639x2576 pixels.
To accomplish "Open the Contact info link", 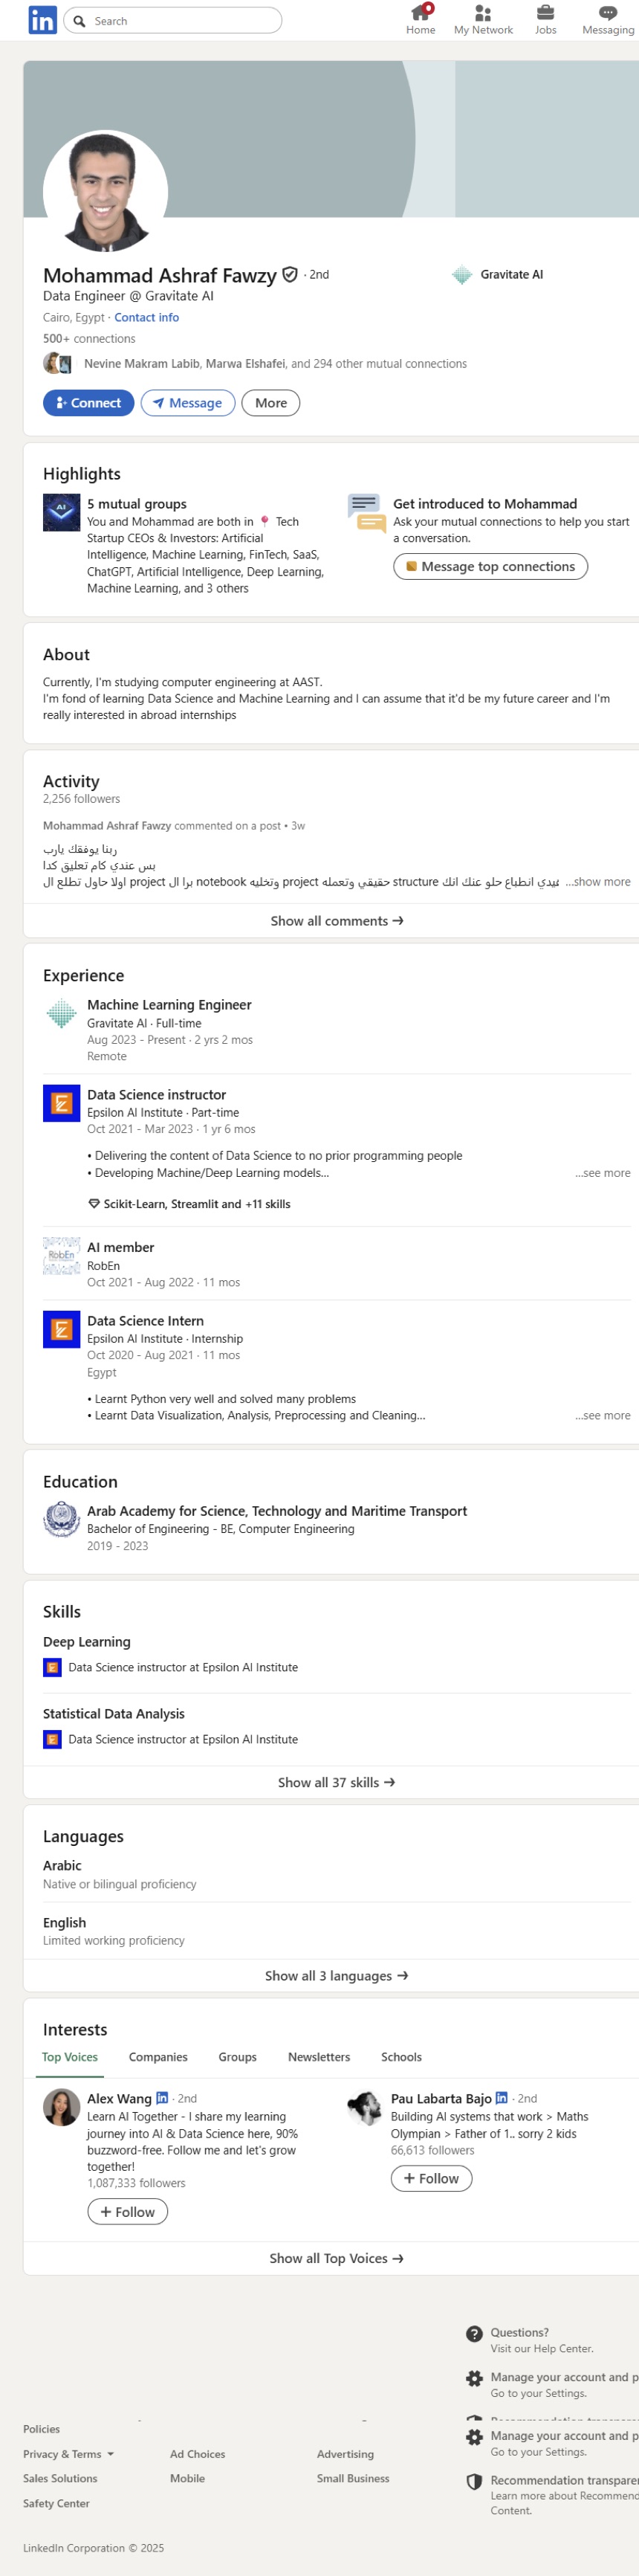I will 146,318.
